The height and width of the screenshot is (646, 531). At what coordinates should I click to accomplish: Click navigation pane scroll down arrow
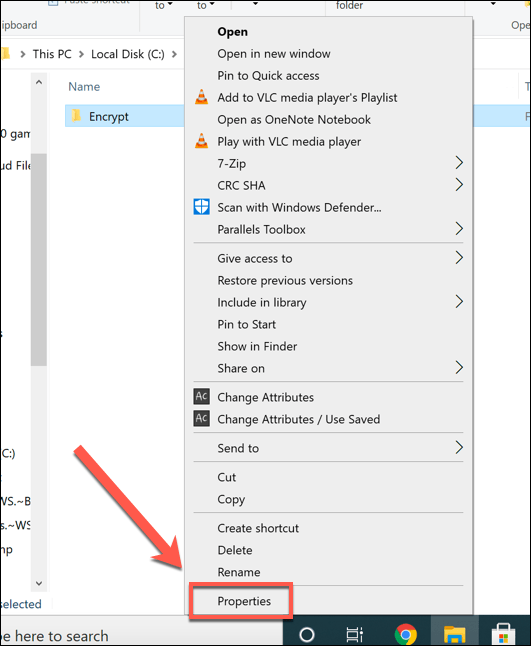click(x=39, y=583)
